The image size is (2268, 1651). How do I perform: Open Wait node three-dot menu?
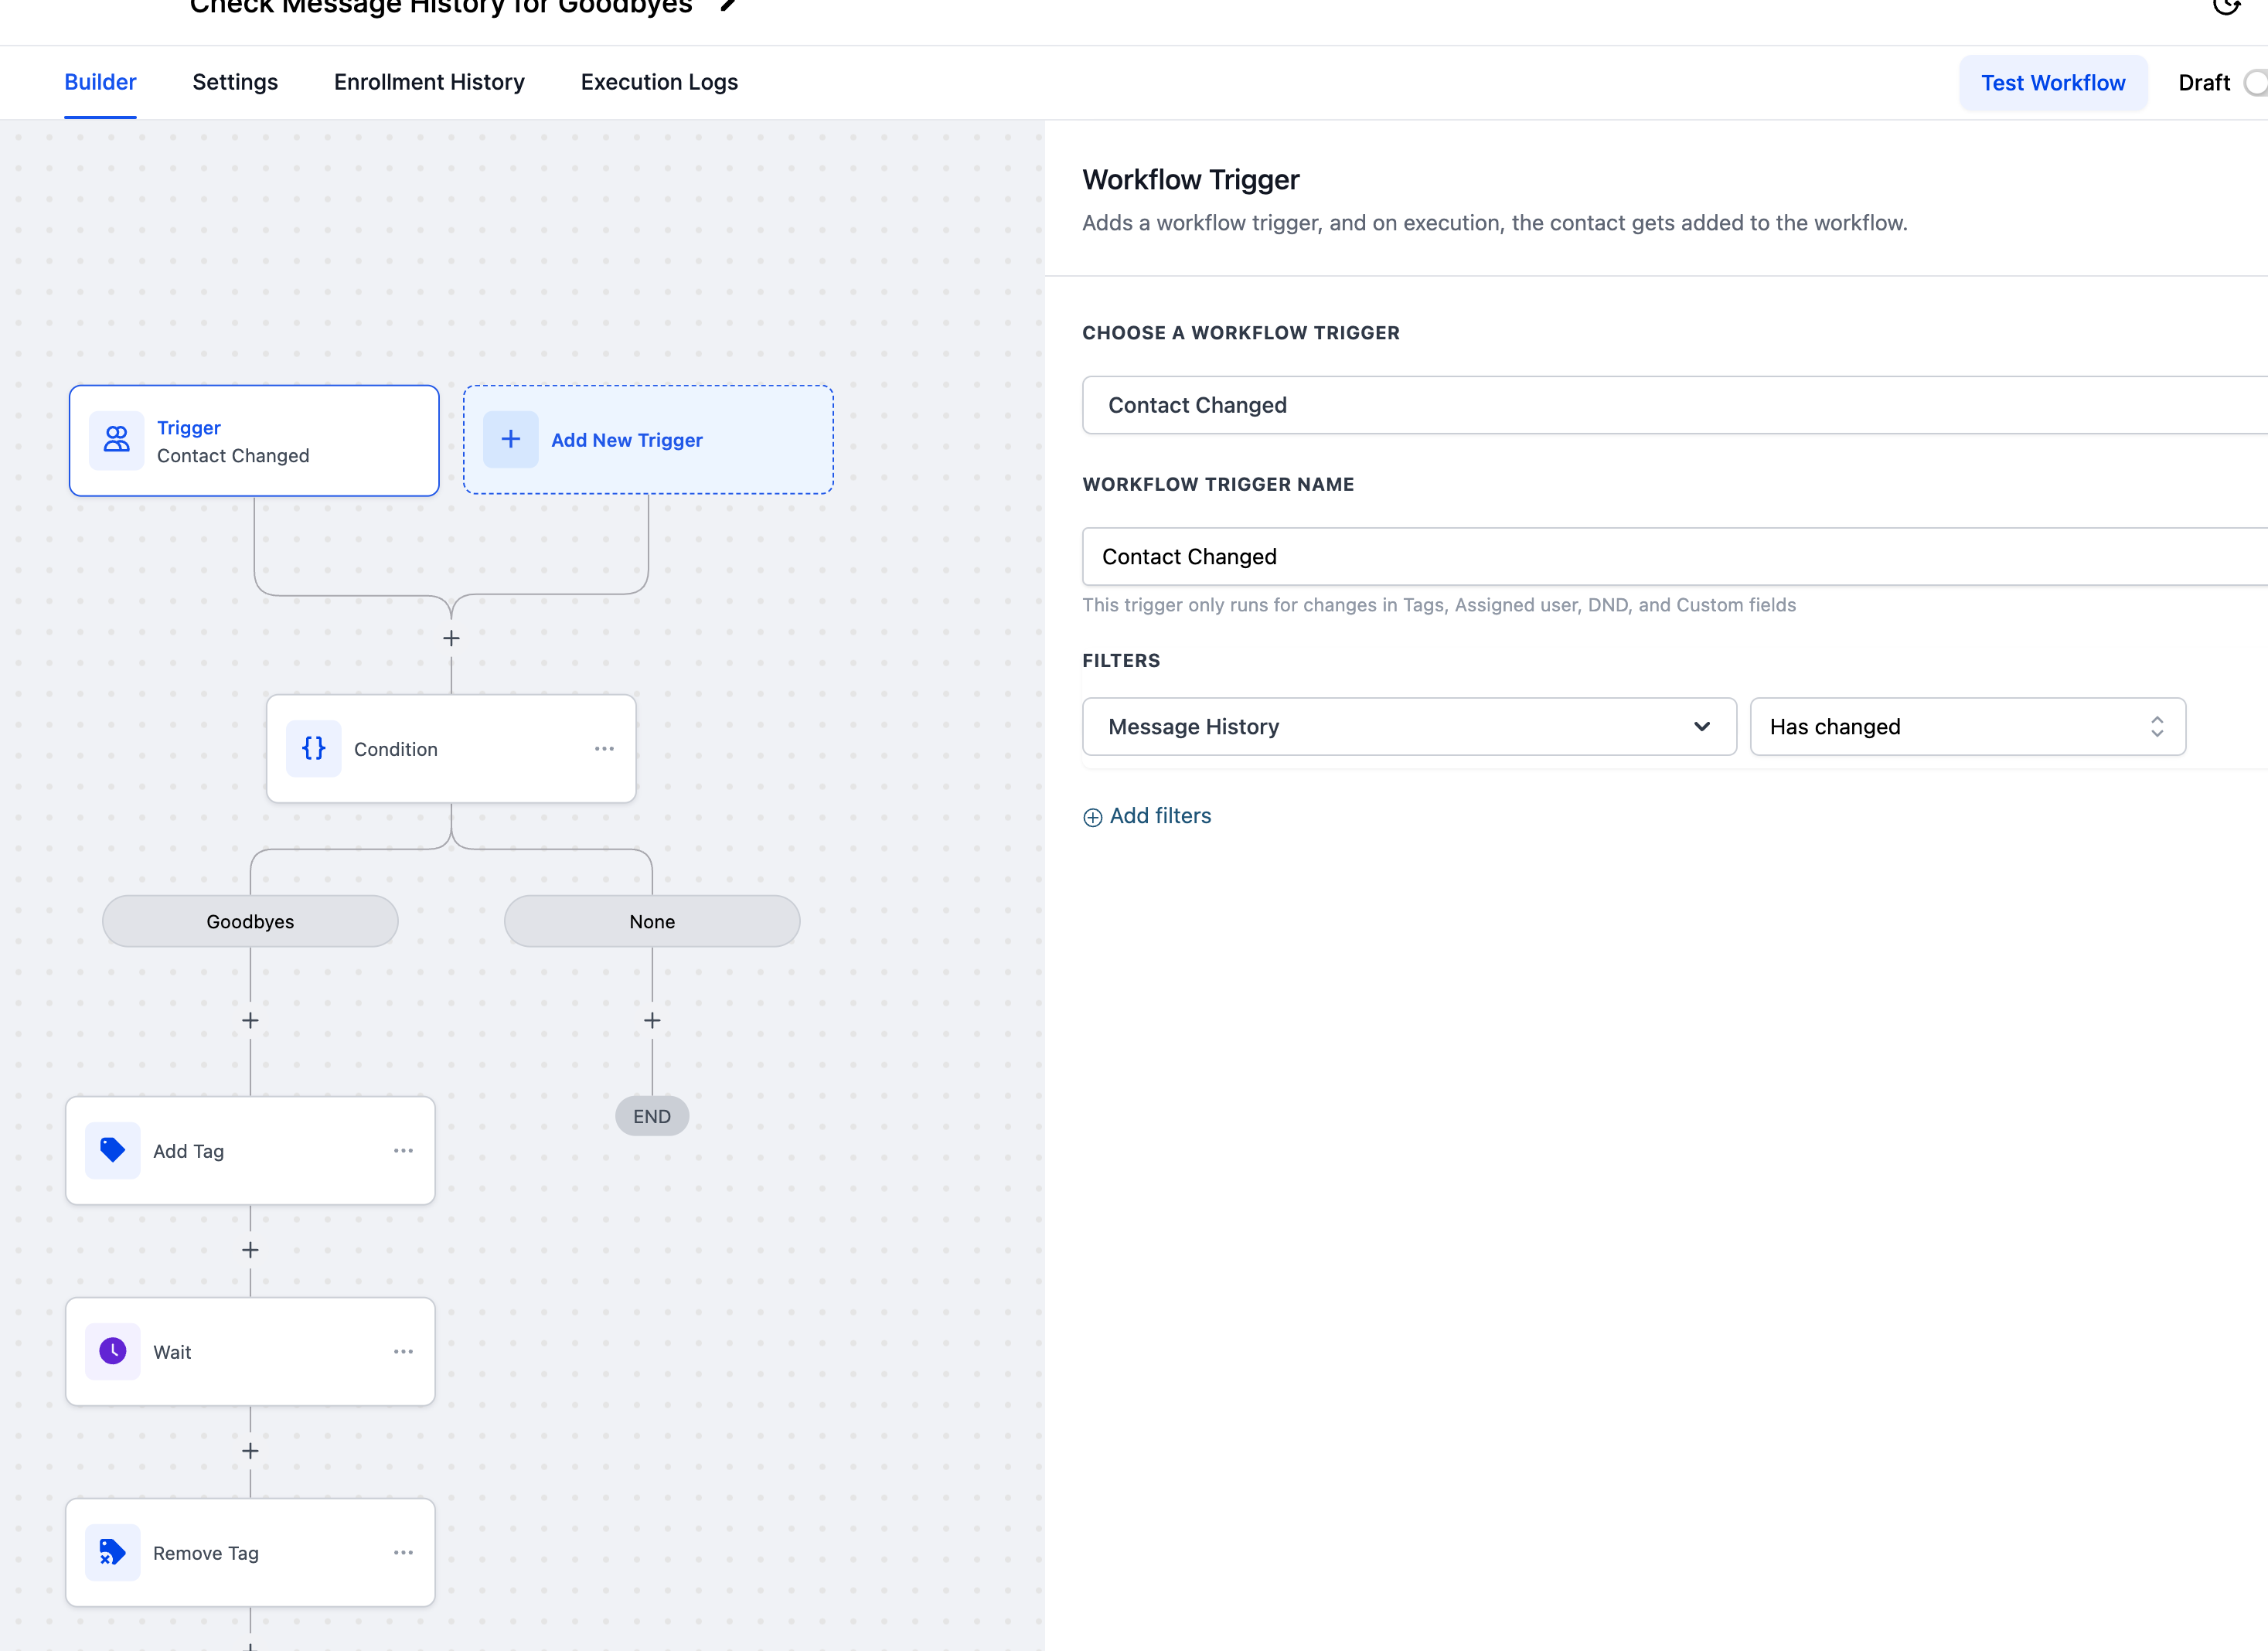pos(403,1351)
